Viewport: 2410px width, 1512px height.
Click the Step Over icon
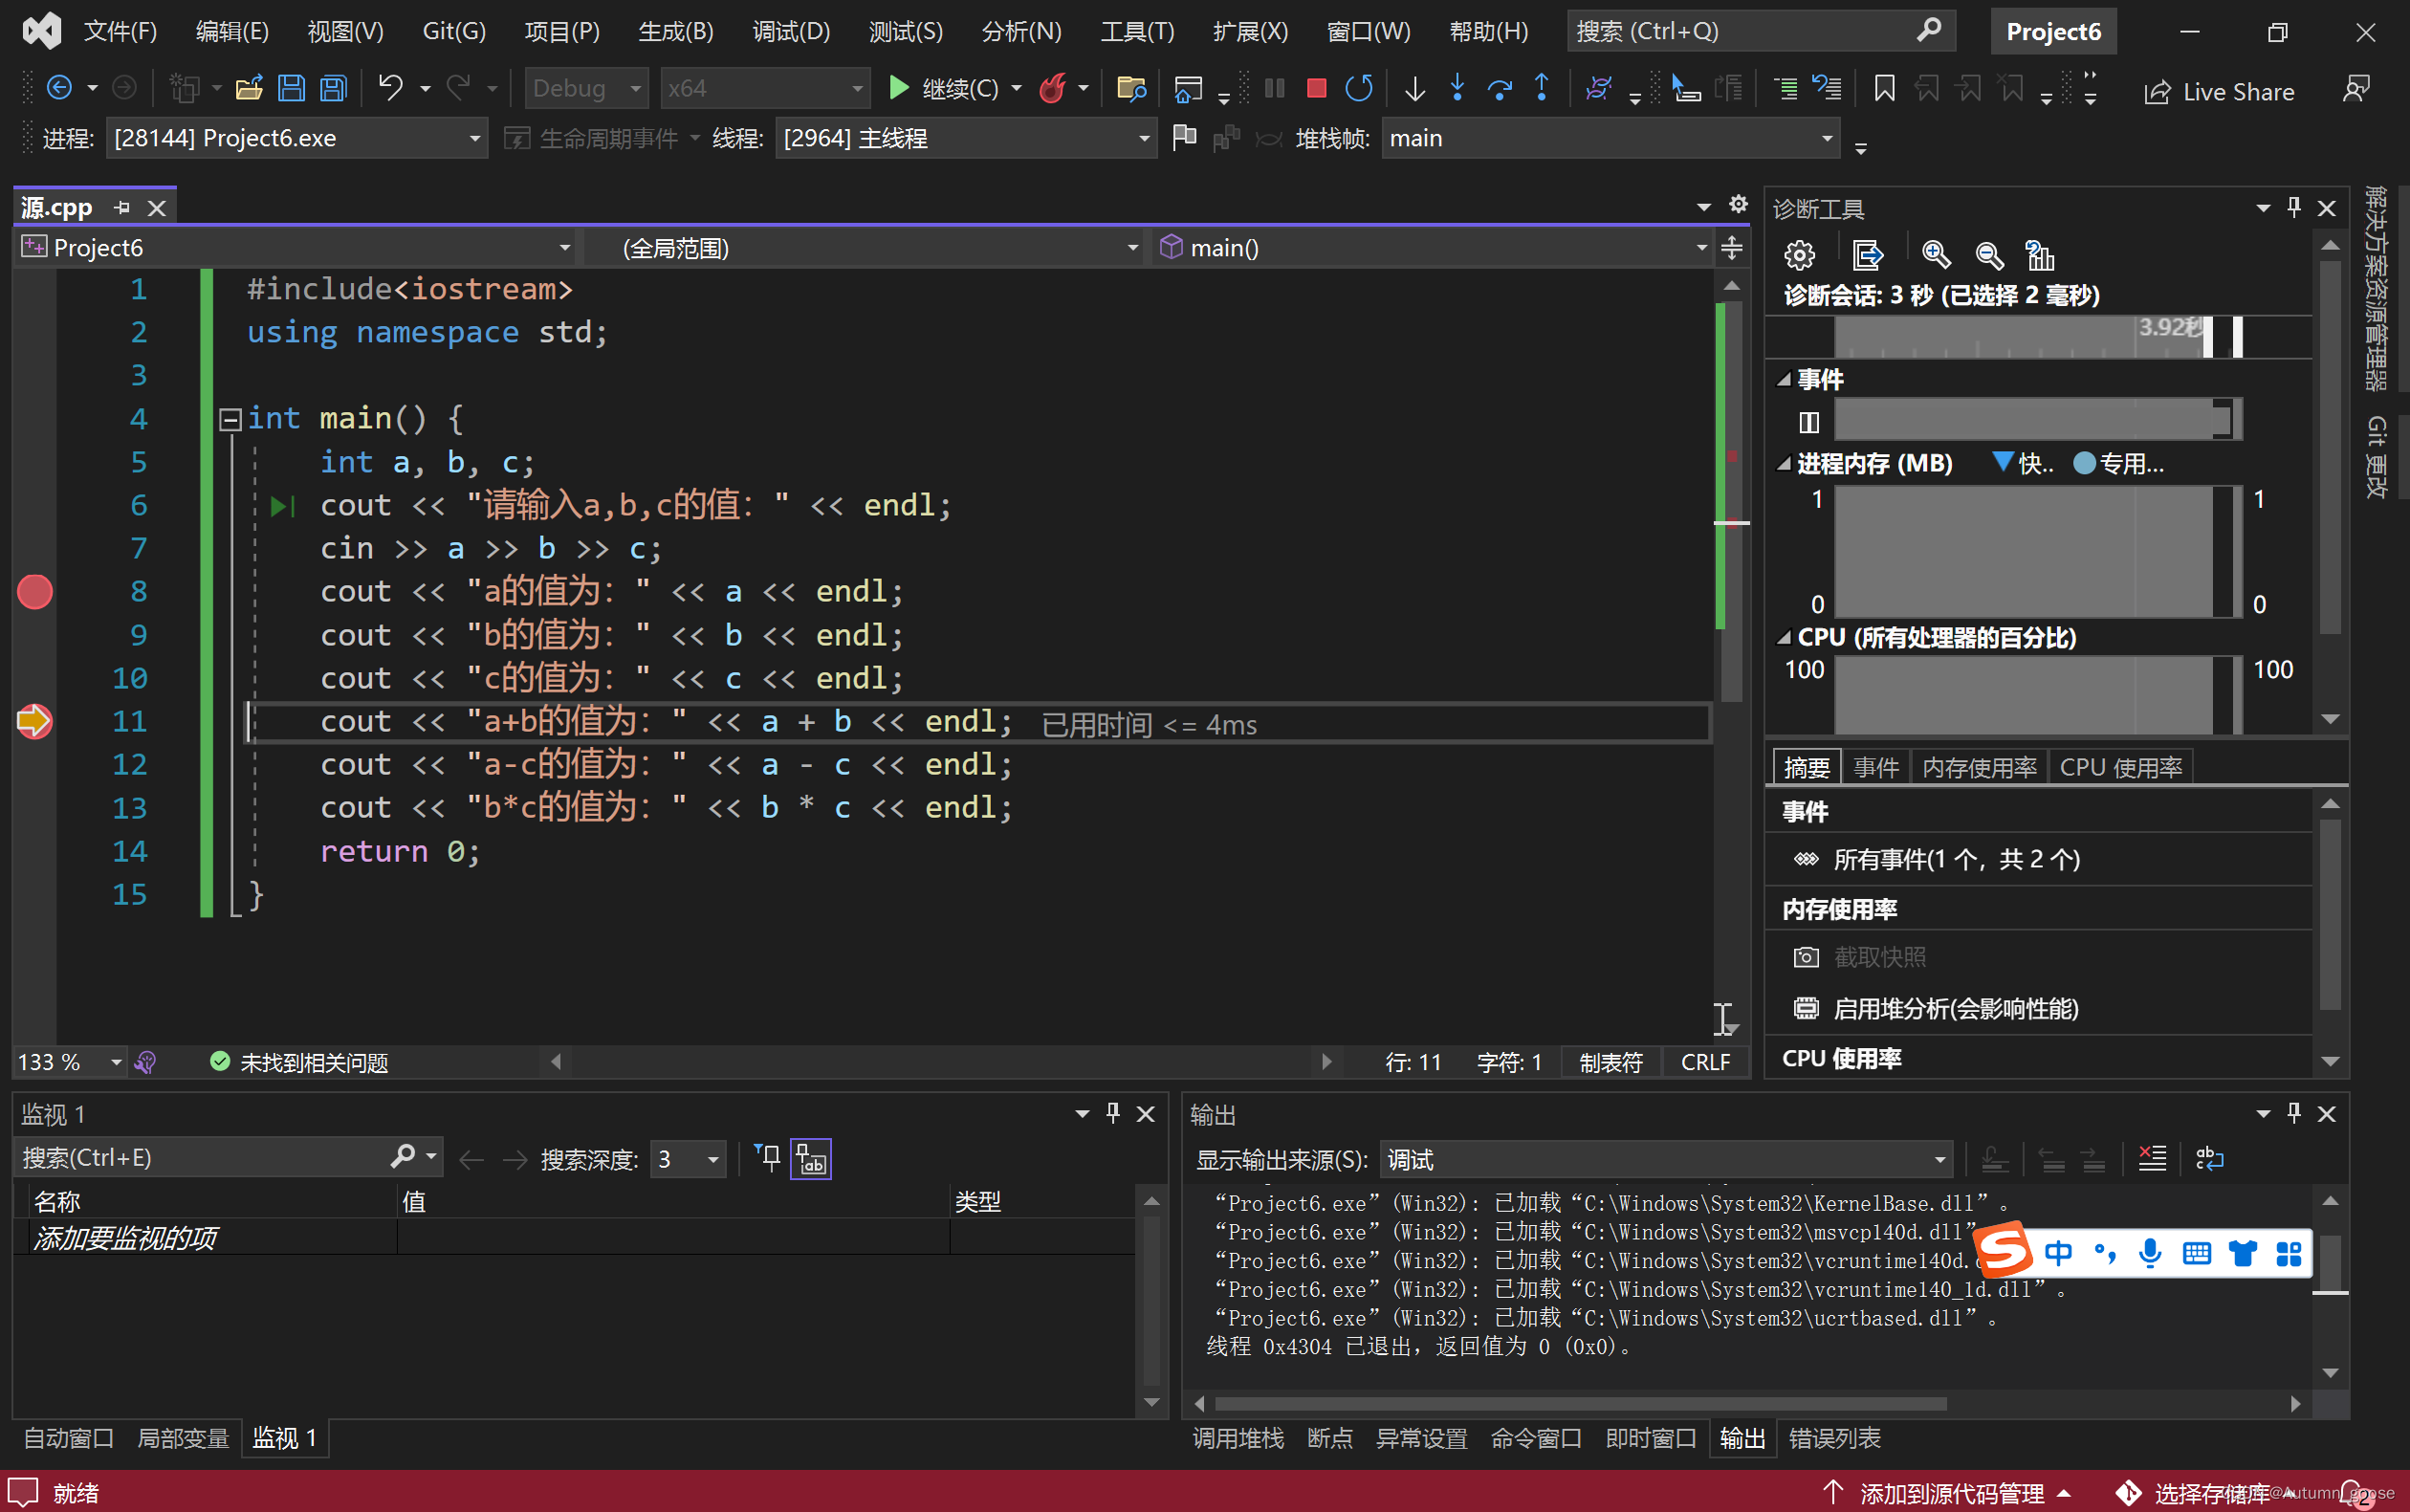click(1499, 89)
